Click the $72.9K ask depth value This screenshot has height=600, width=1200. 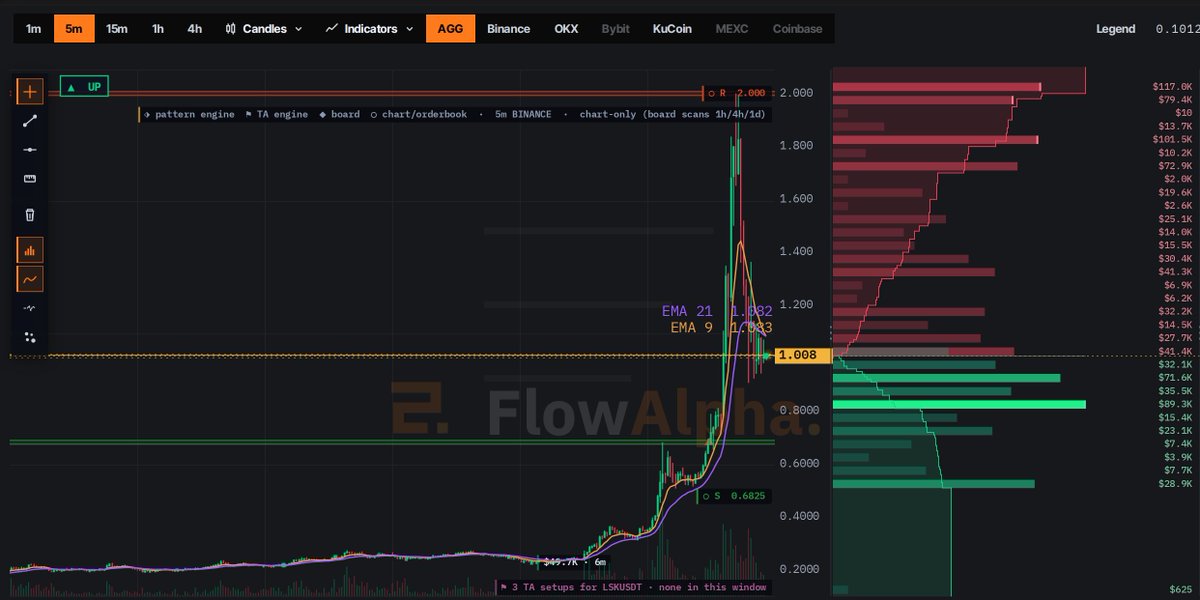(x=1174, y=166)
